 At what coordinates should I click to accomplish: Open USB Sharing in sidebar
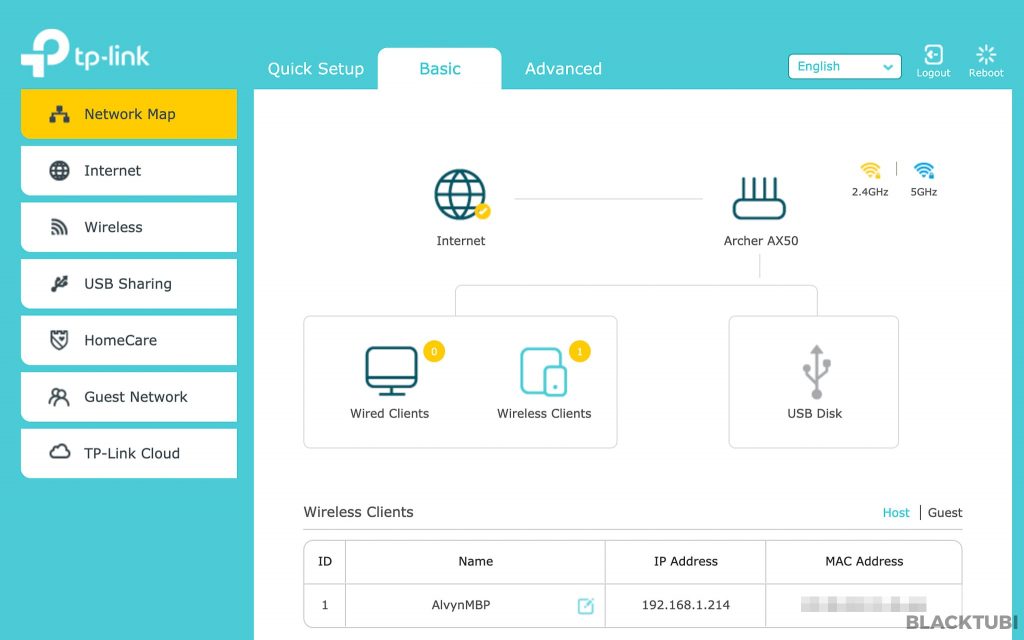point(129,284)
